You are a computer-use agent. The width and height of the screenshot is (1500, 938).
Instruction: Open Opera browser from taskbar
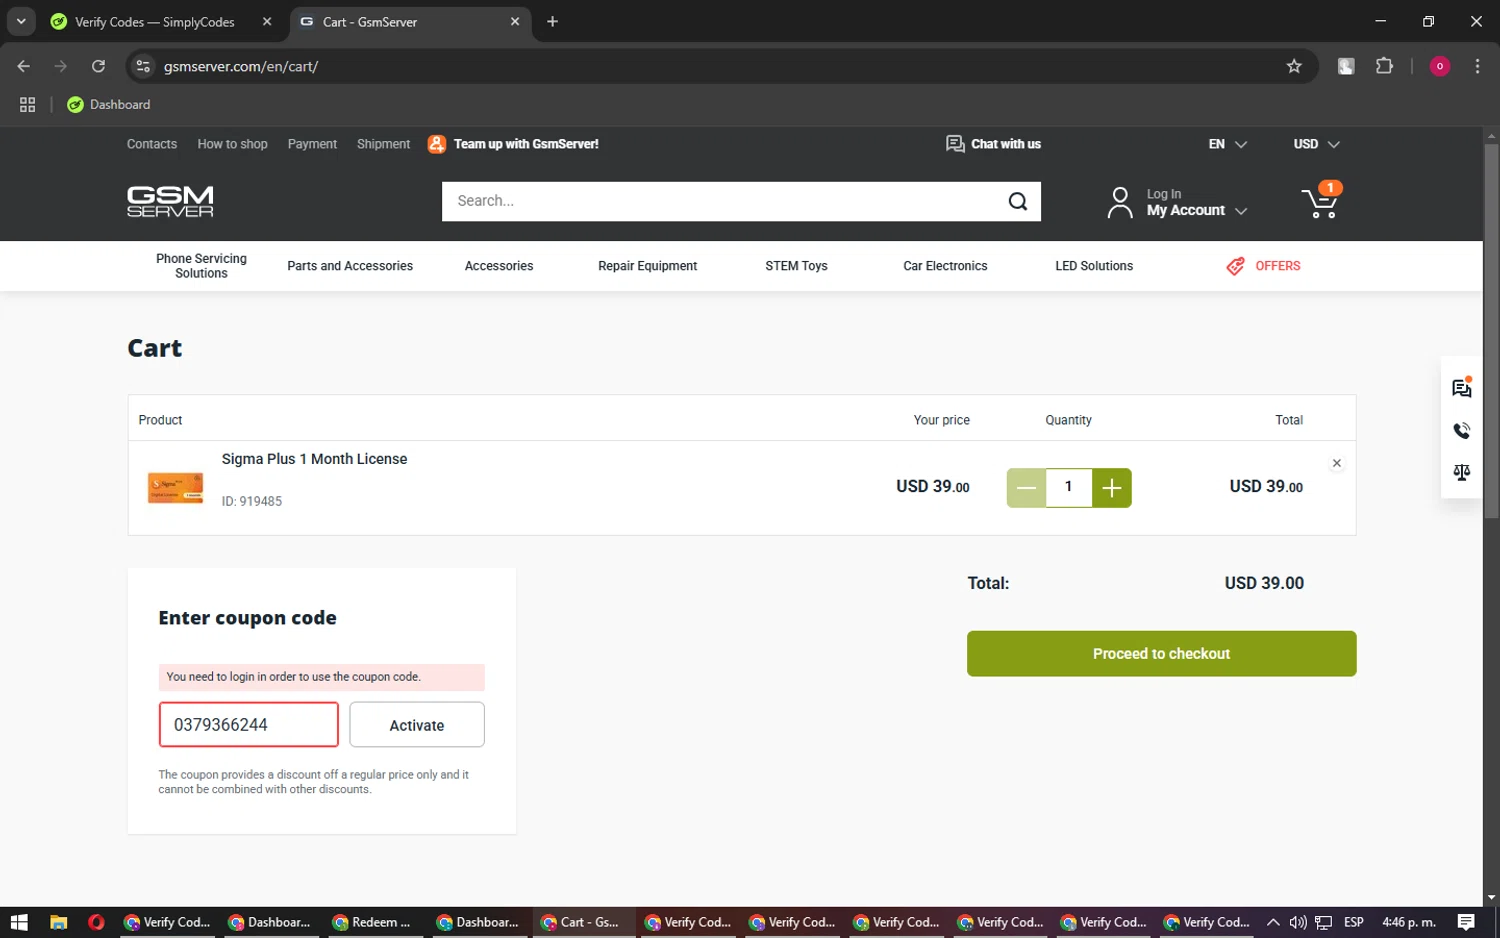click(x=96, y=922)
